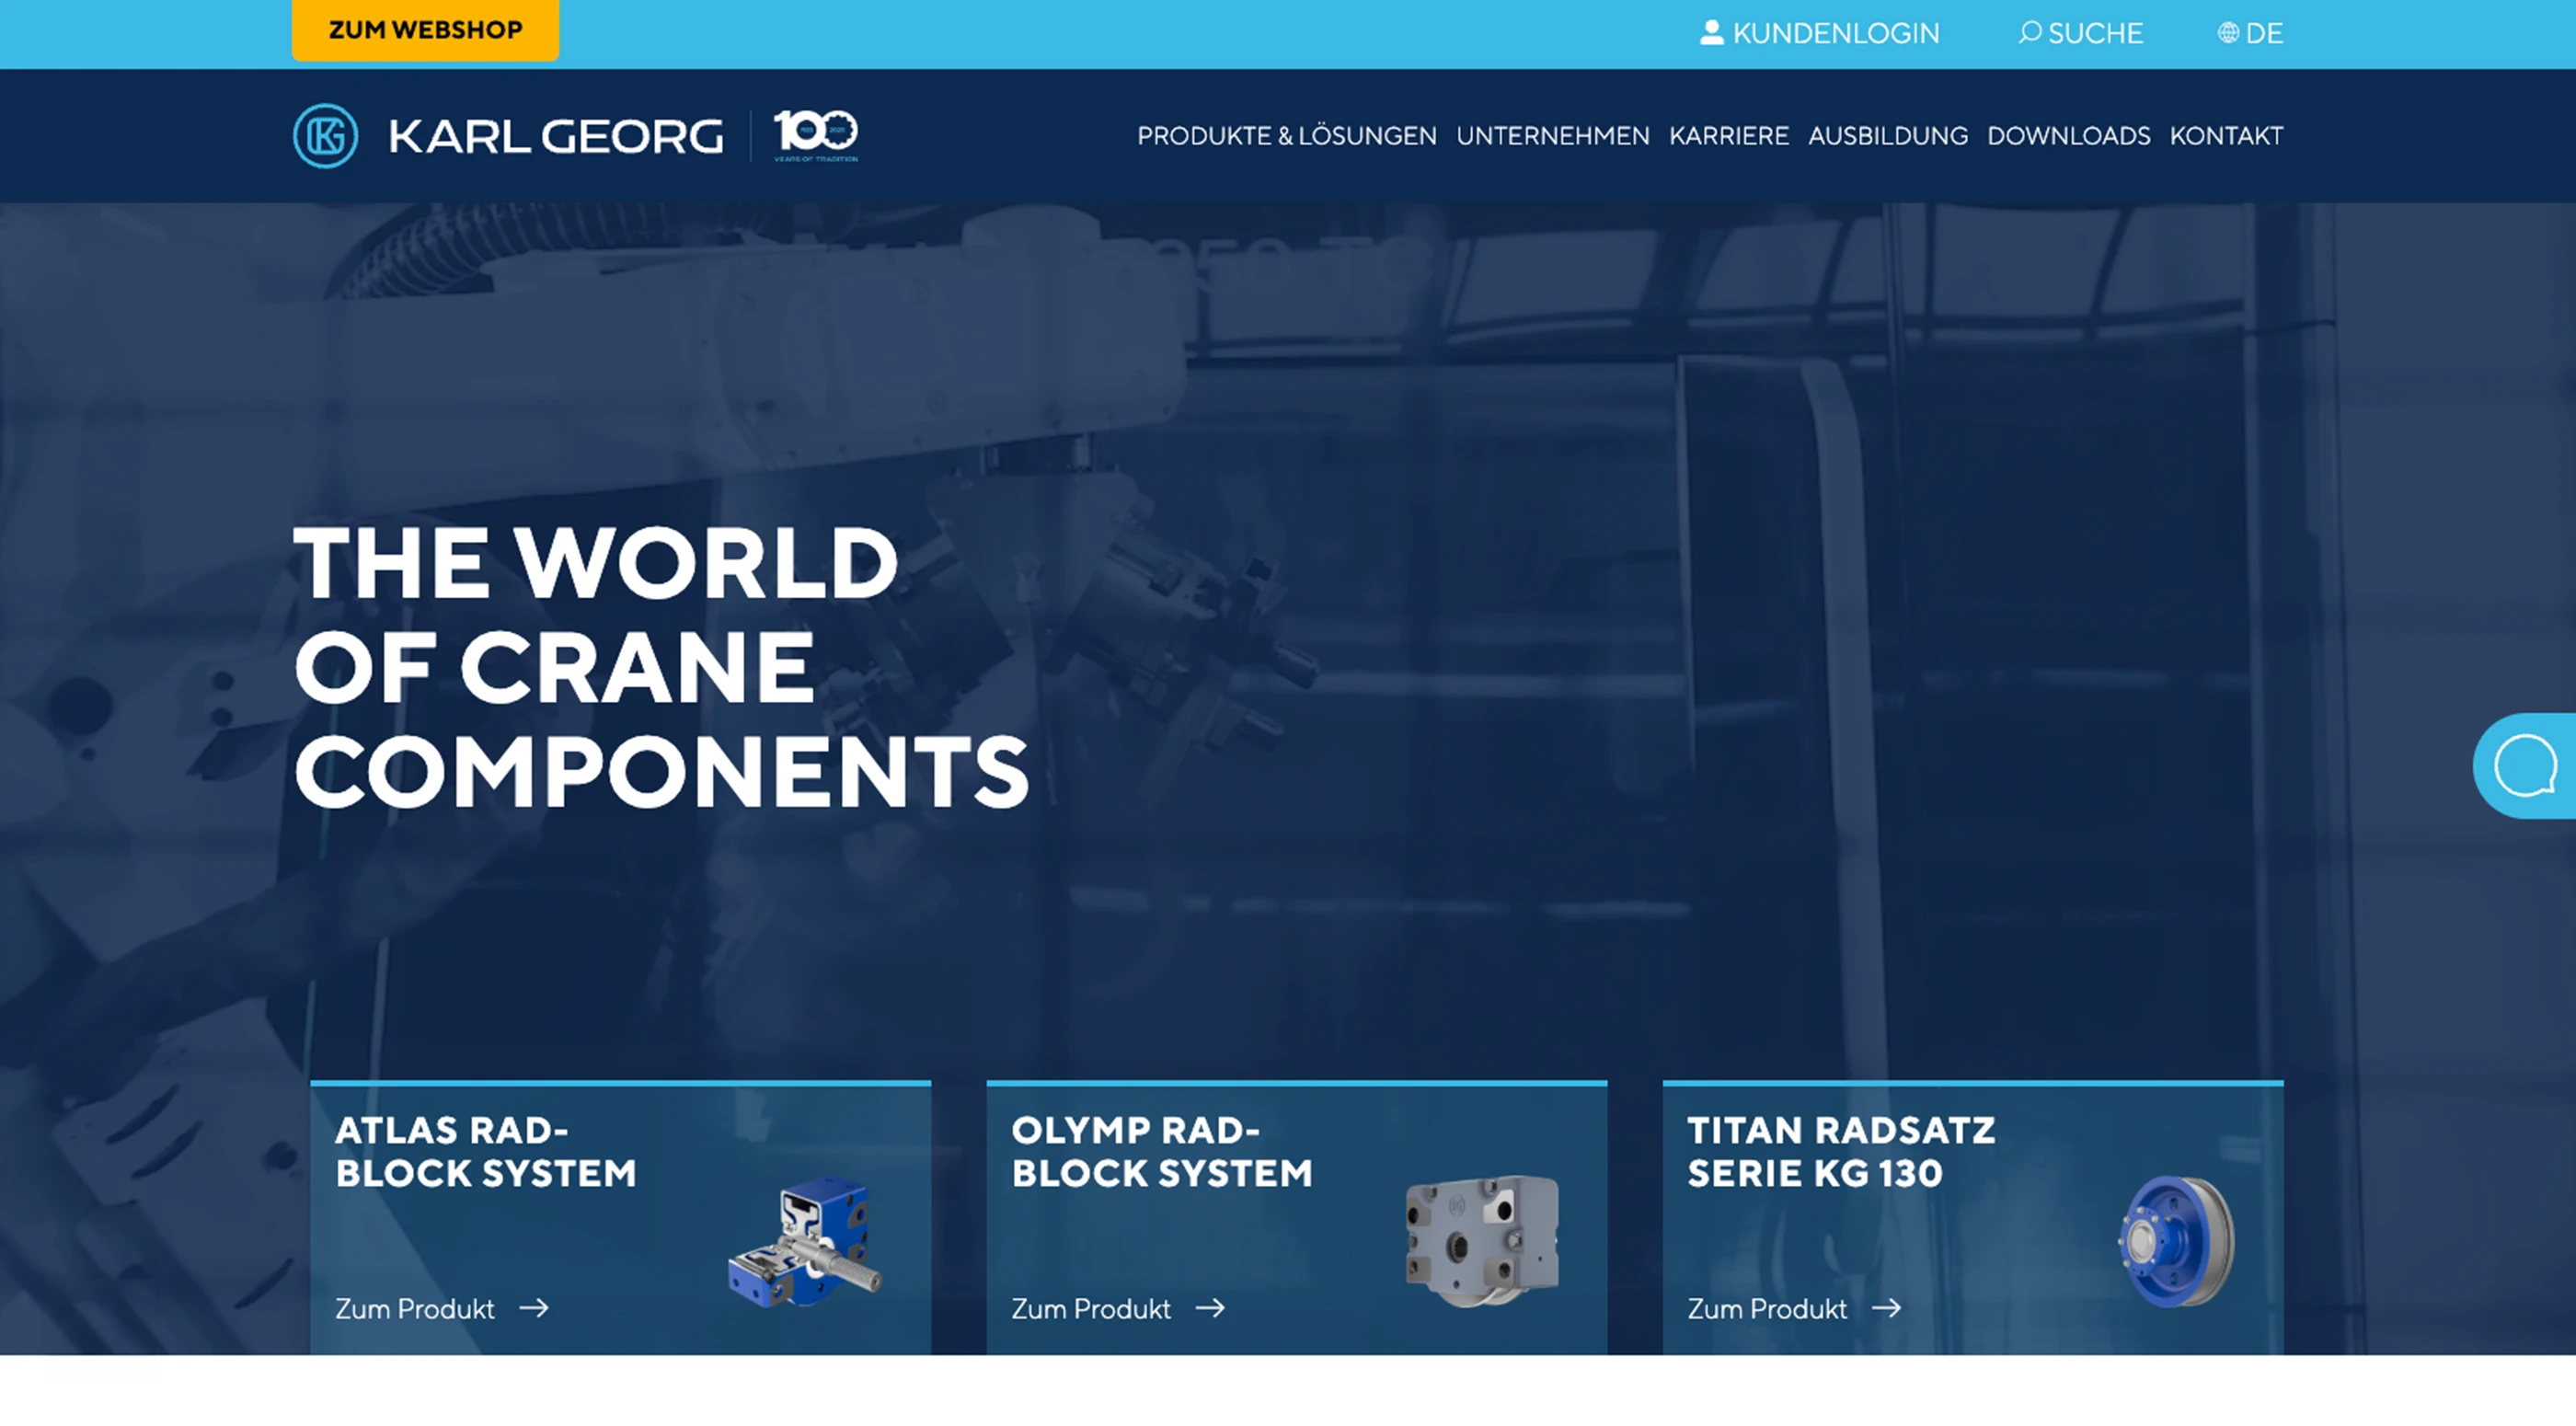Screen dimensions: 2576x1426
Task: Open the PRODUKTE & LÖSUNGEN menu
Action: [1286, 136]
